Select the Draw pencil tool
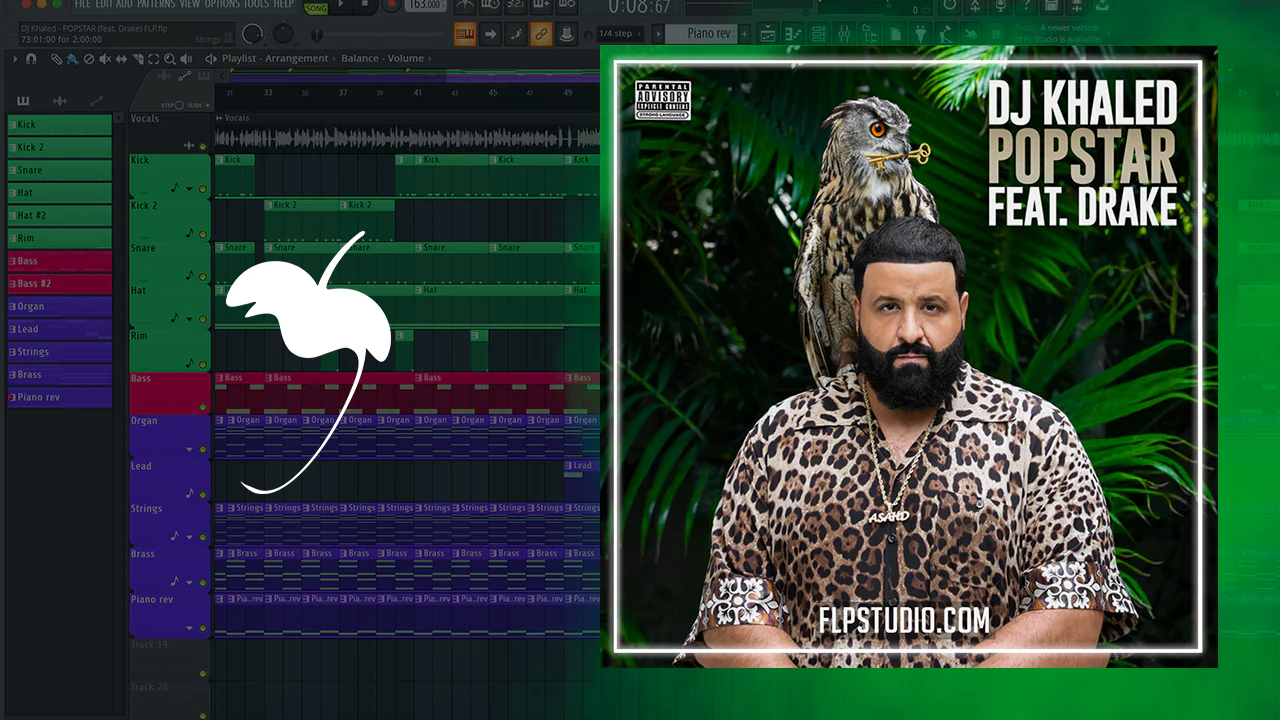This screenshot has width=1280, height=720. [x=57, y=59]
